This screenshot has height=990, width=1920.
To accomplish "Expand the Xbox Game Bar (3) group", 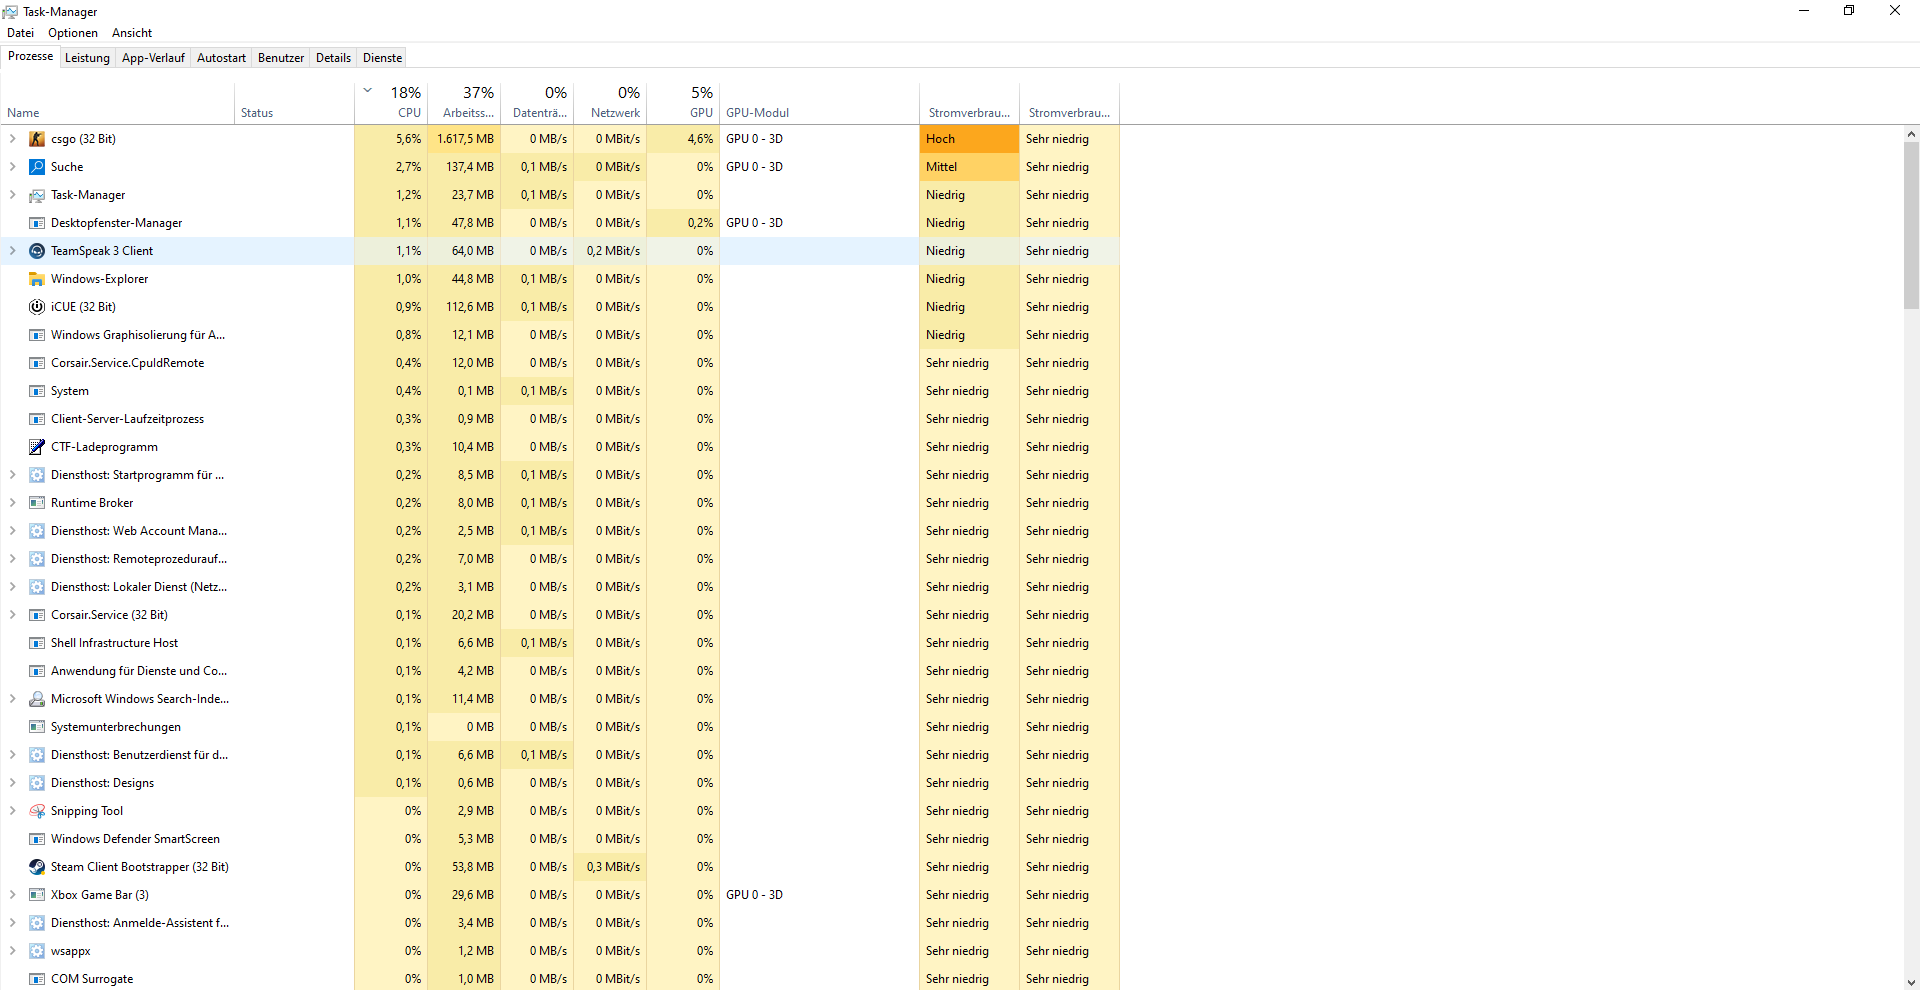I will [12, 895].
